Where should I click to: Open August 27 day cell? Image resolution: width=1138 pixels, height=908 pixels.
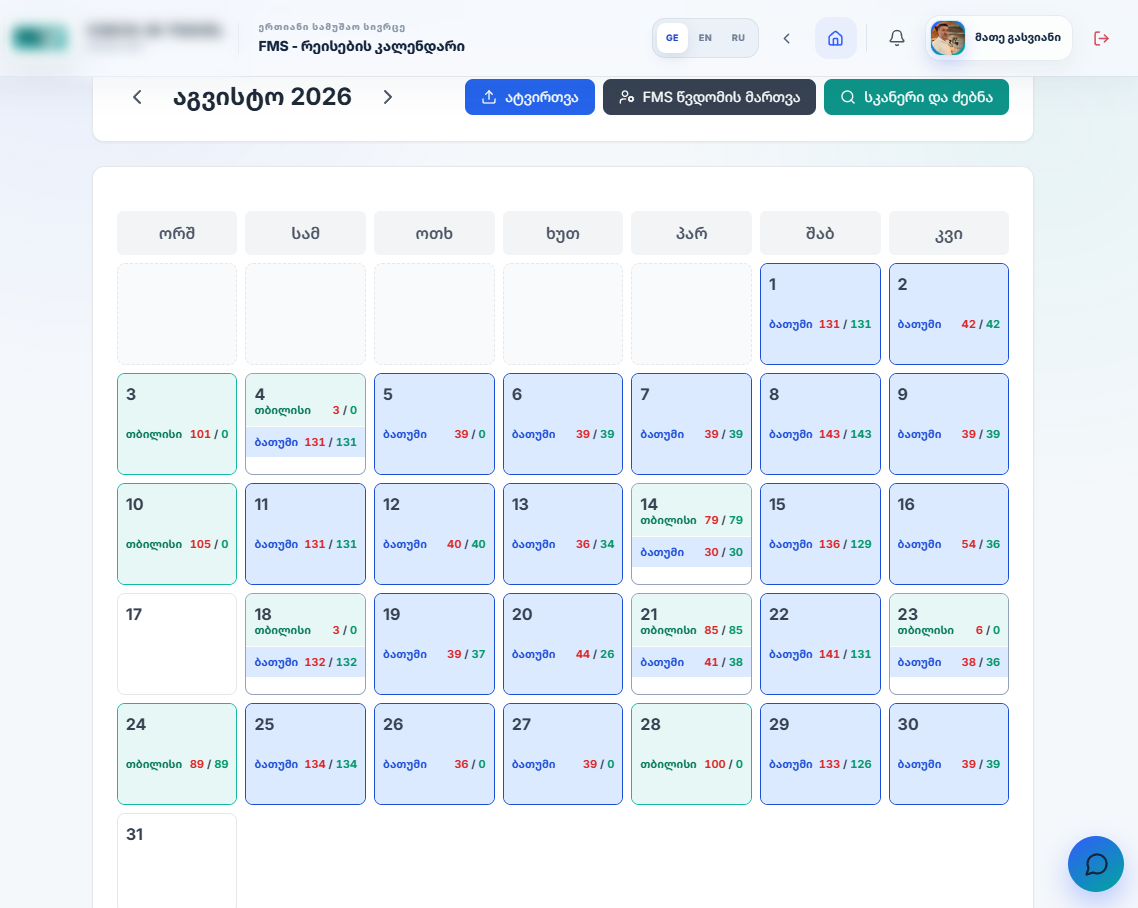[562, 754]
